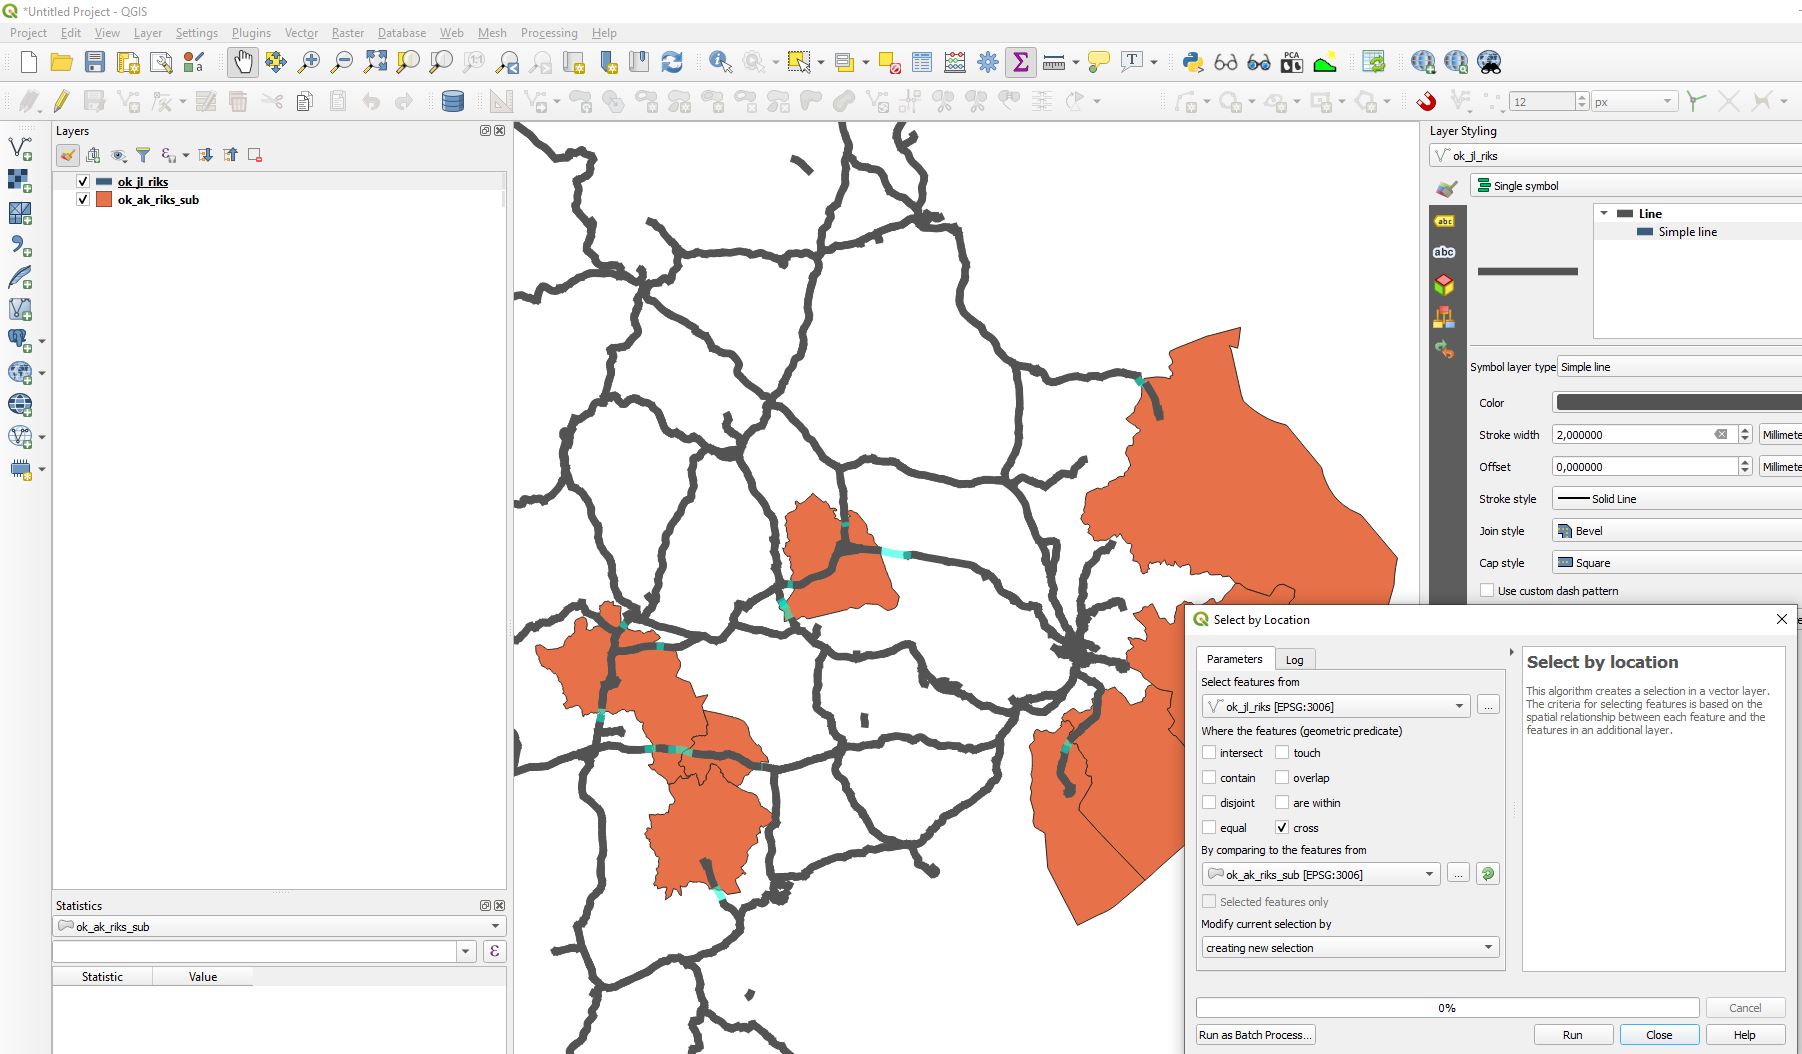Screen dimensions: 1802x1054
Task: Check the equal predicate
Action: tap(1209, 828)
